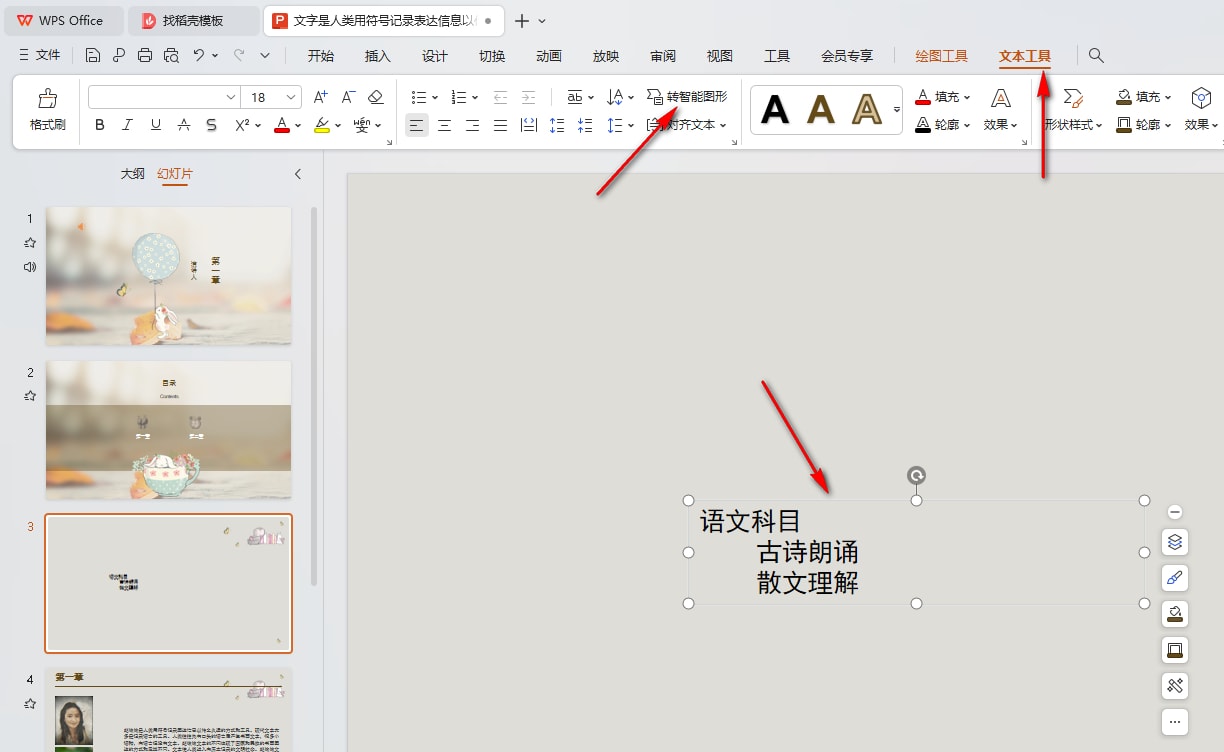This screenshot has width=1224, height=752.
Task: Expand bullet list options dropdown
Action: pyautogui.click(x=434, y=97)
